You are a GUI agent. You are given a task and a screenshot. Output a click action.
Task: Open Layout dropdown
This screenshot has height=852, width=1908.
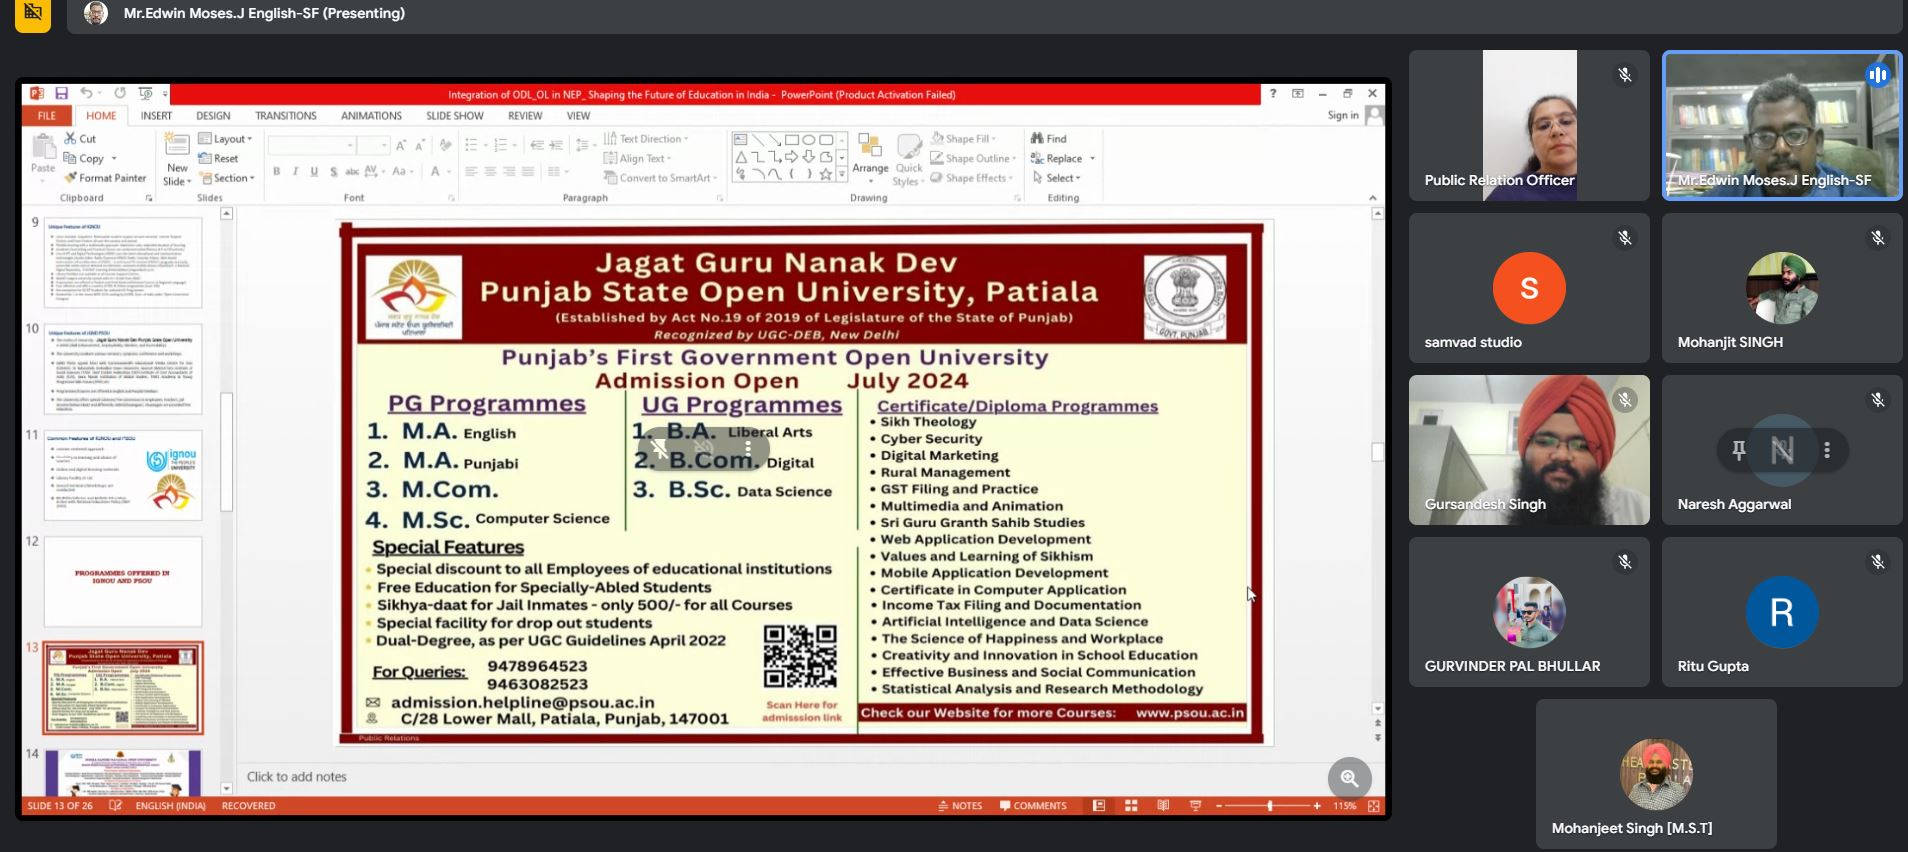[225, 139]
